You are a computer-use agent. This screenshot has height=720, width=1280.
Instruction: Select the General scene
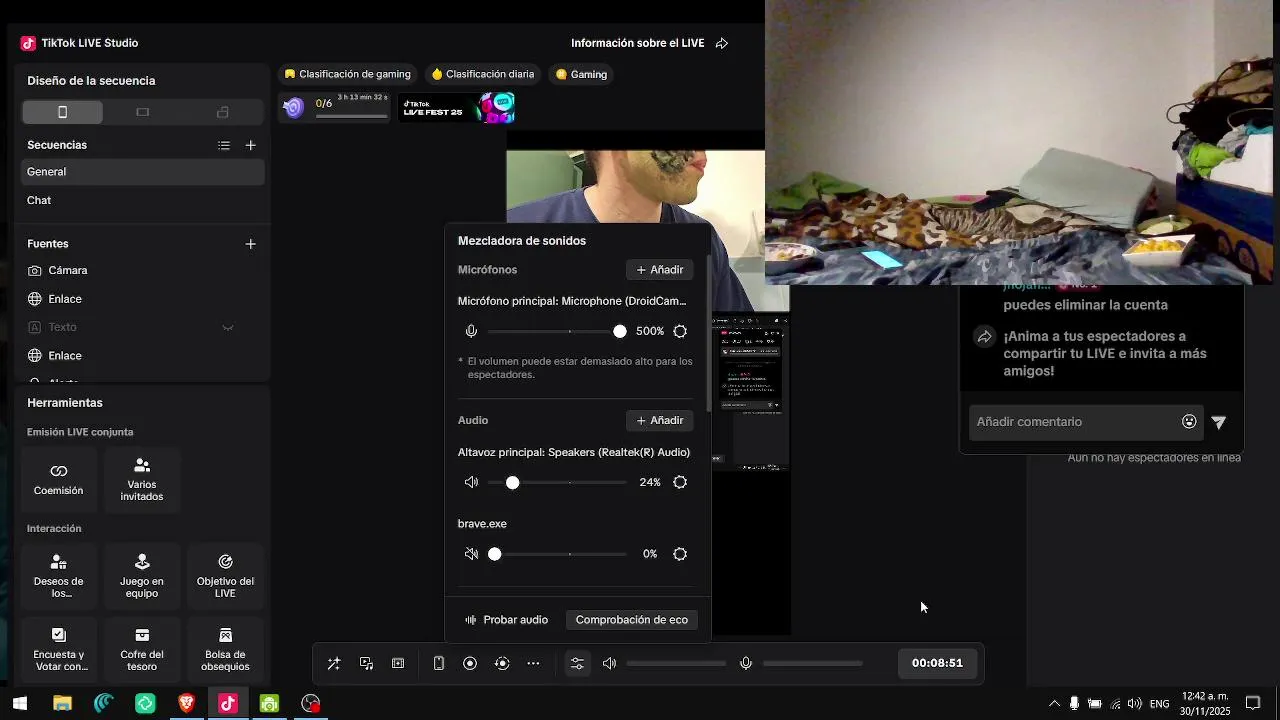[143, 172]
